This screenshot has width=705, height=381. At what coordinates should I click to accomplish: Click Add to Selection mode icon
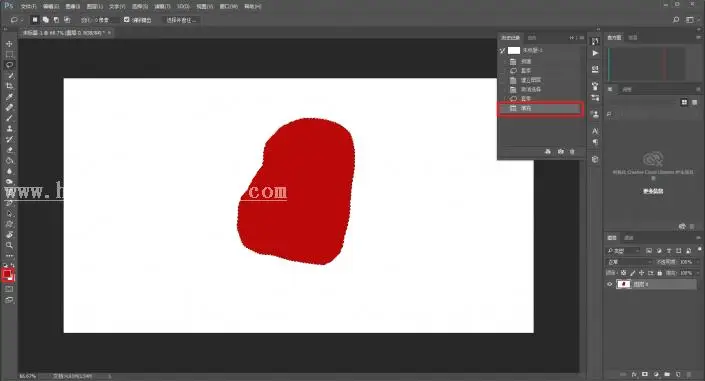click(45, 20)
